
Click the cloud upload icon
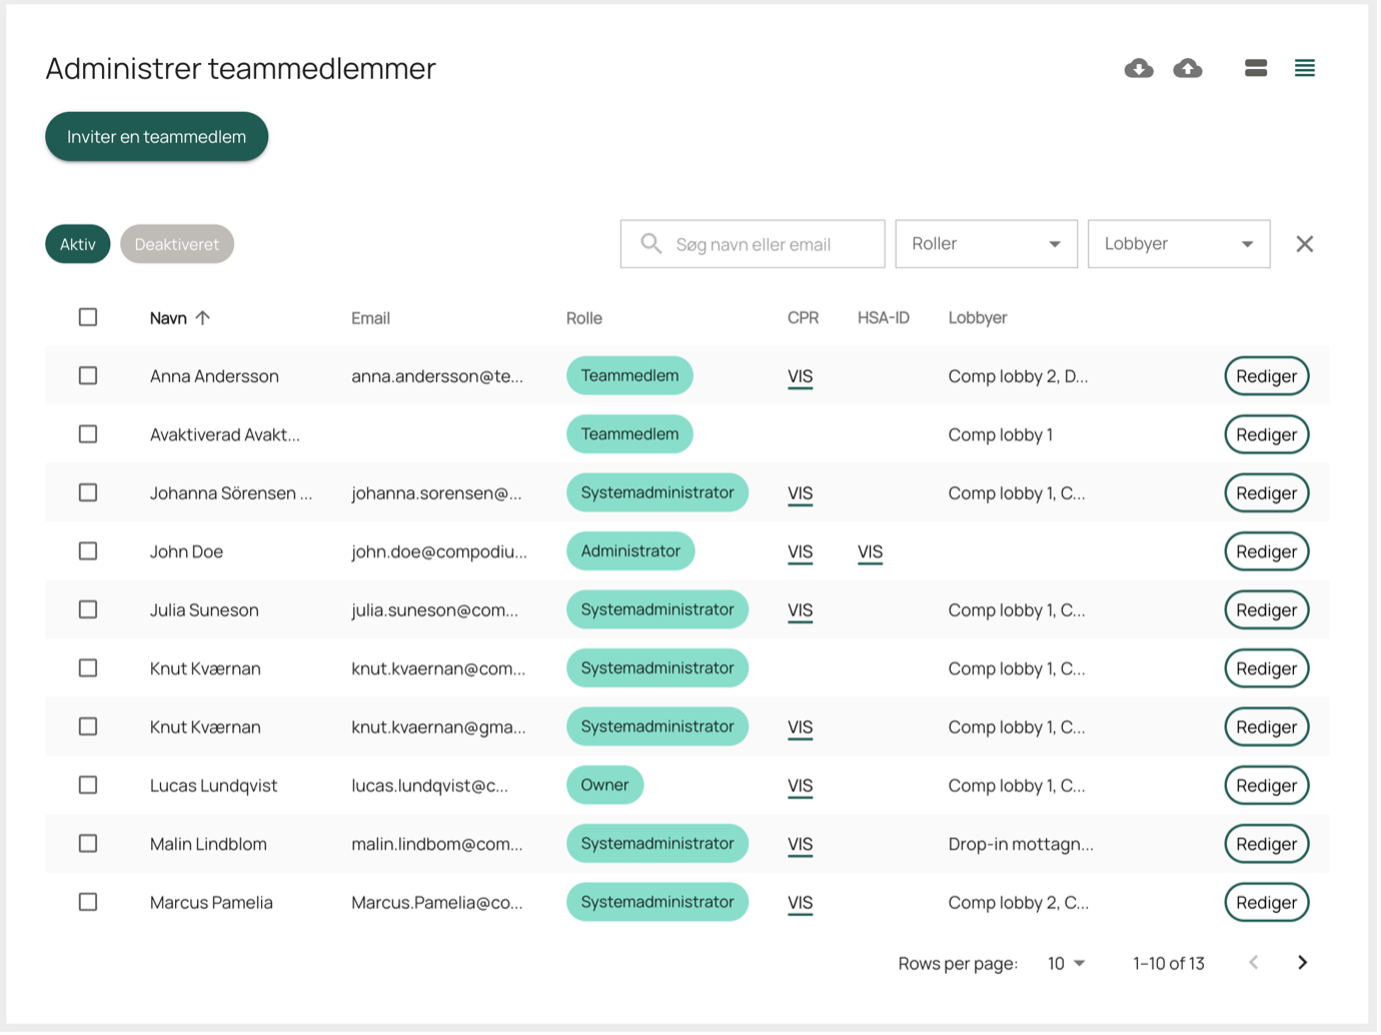click(x=1187, y=68)
